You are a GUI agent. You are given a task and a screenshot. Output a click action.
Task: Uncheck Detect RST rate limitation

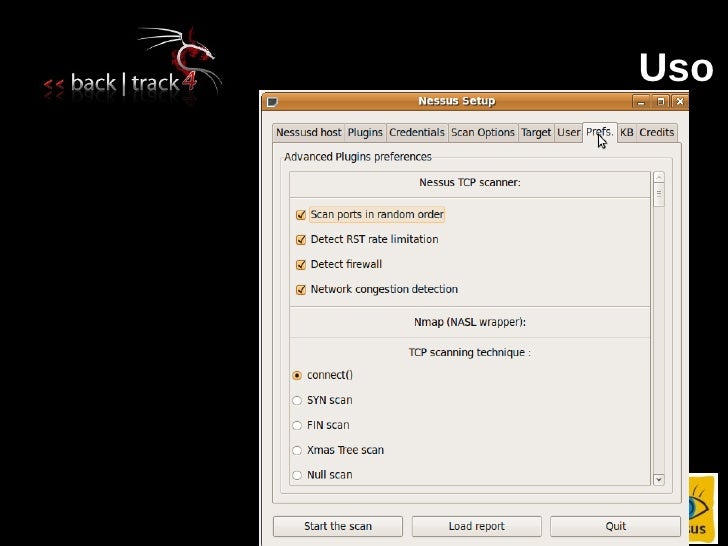pos(301,240)
